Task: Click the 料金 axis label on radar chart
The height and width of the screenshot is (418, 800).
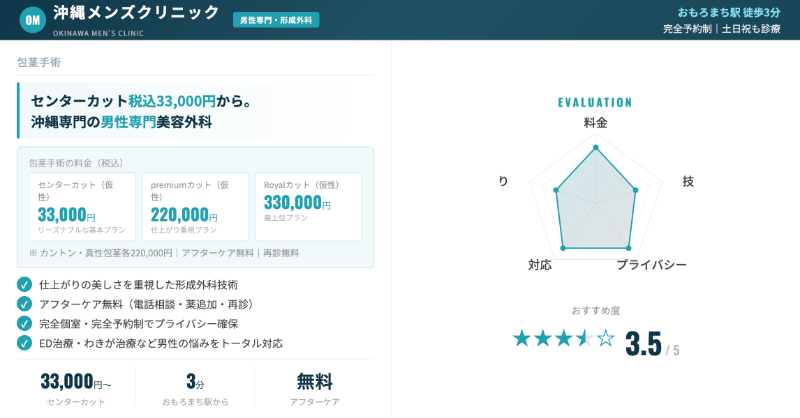Action: 595,122
